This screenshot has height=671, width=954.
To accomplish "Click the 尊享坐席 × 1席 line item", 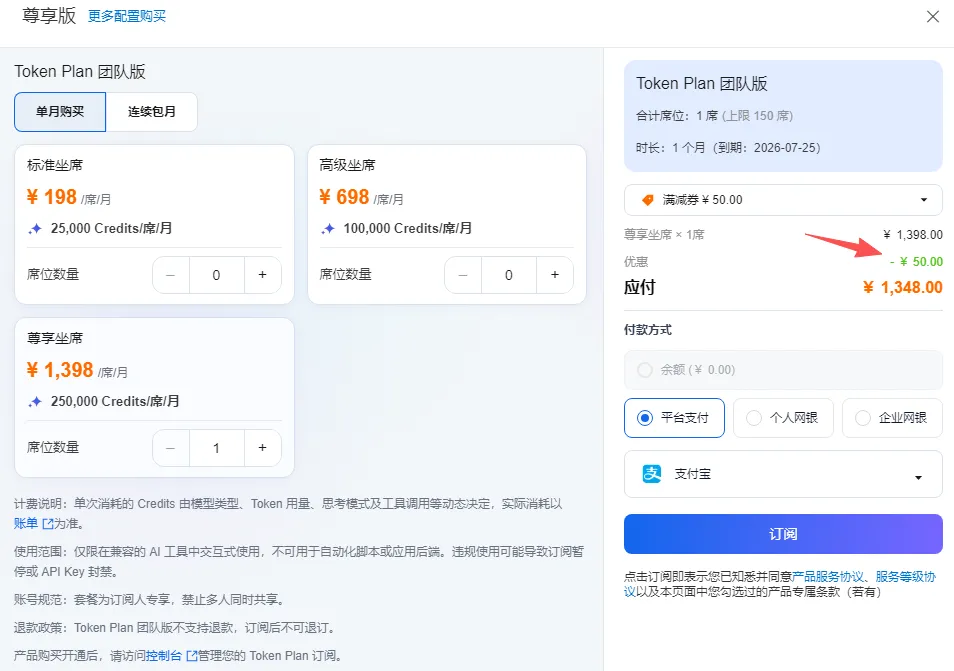I will pos(664,235).
